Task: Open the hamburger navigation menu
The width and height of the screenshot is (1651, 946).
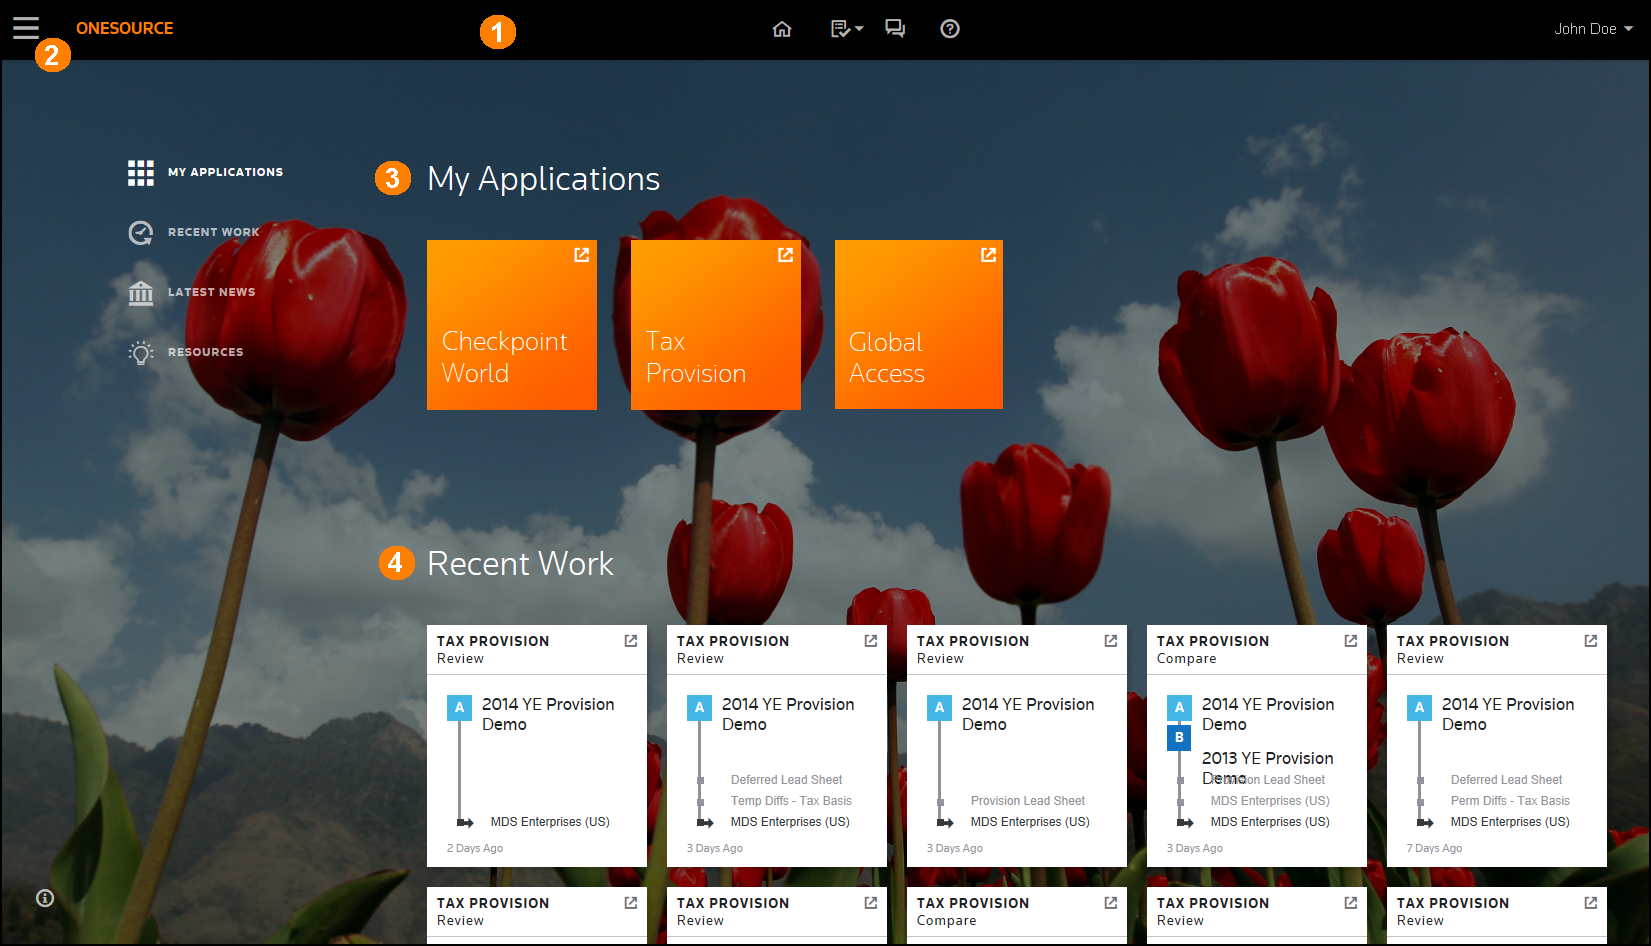Action: pyautogui.click(x=26, y=28)
